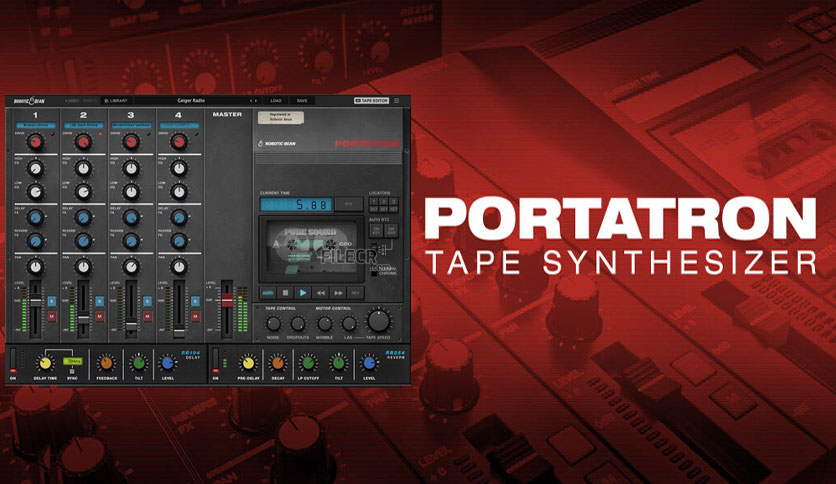The width and height of the screenshot is (836, 484).
Task: Click the yellow Delay Time knob
Action: (45, 364)
